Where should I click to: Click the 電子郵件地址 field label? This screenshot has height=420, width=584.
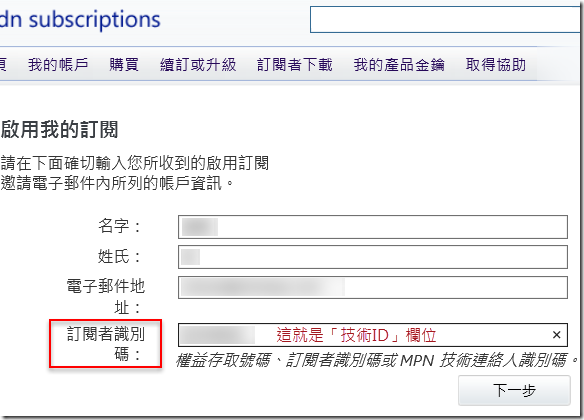pos(105,297)
